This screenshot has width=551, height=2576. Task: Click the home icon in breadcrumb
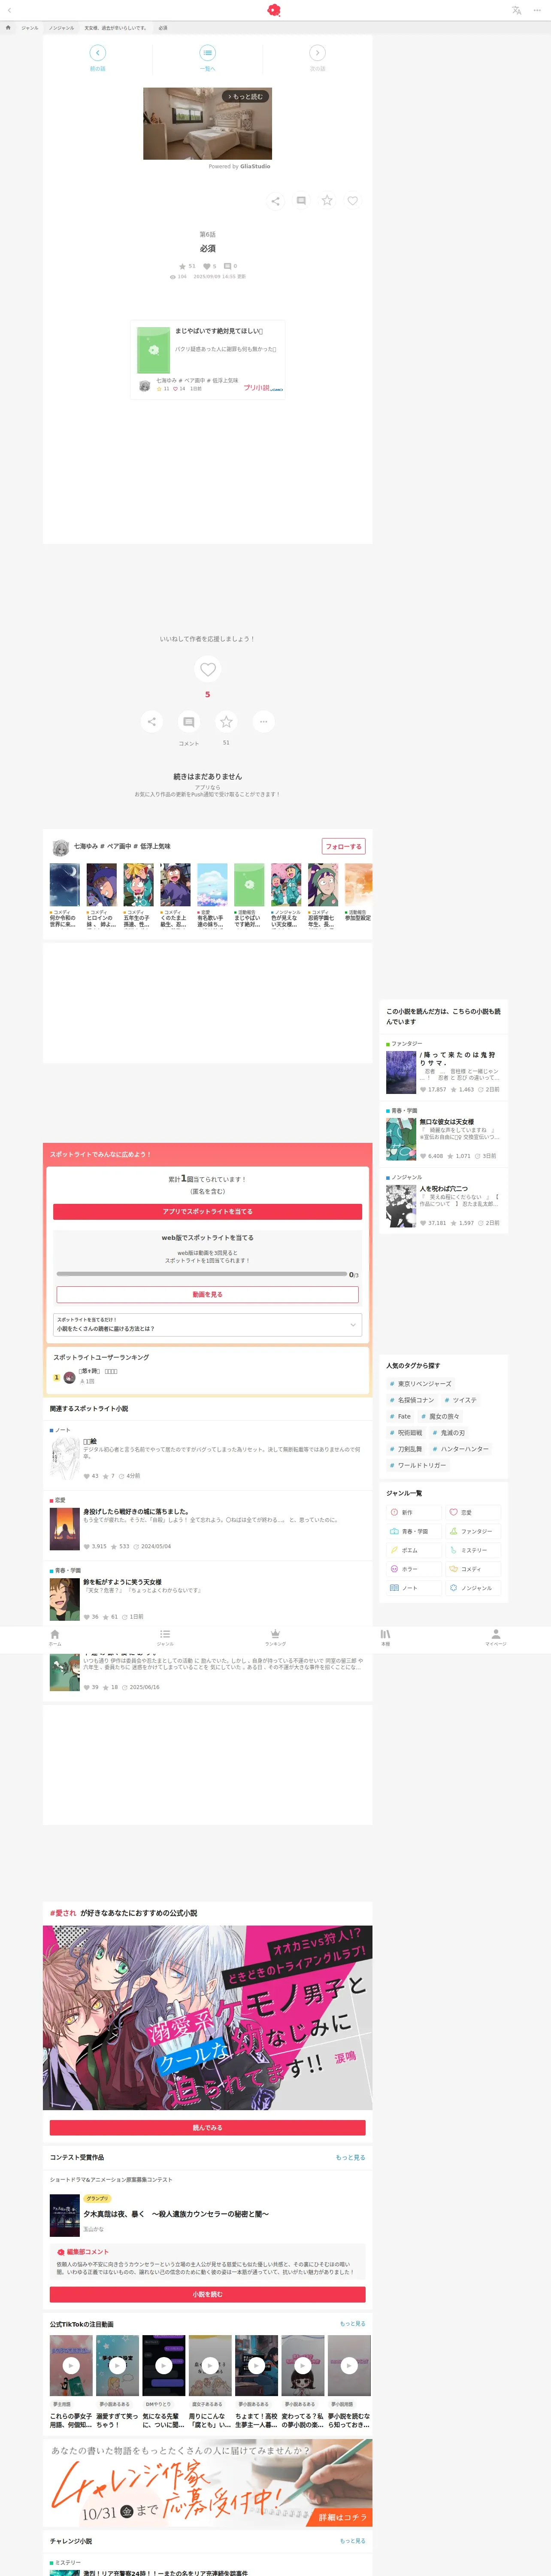(8, 28)
